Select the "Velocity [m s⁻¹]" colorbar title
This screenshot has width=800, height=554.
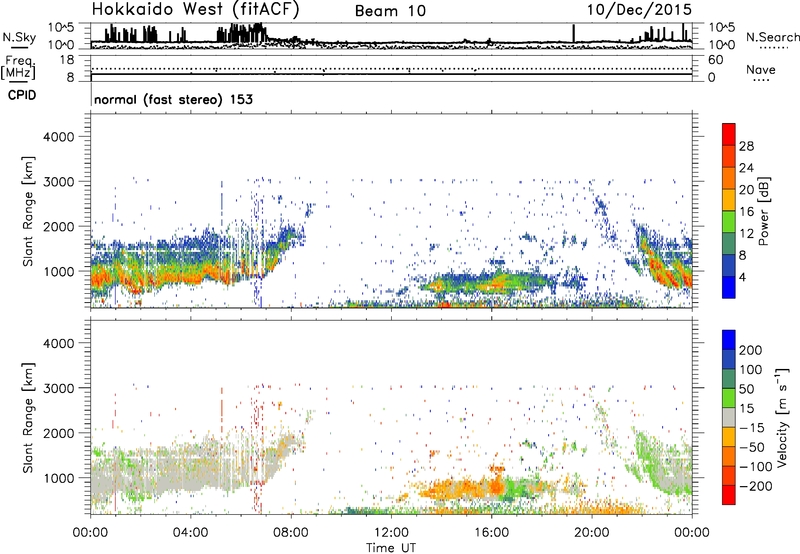pos(782,417)
